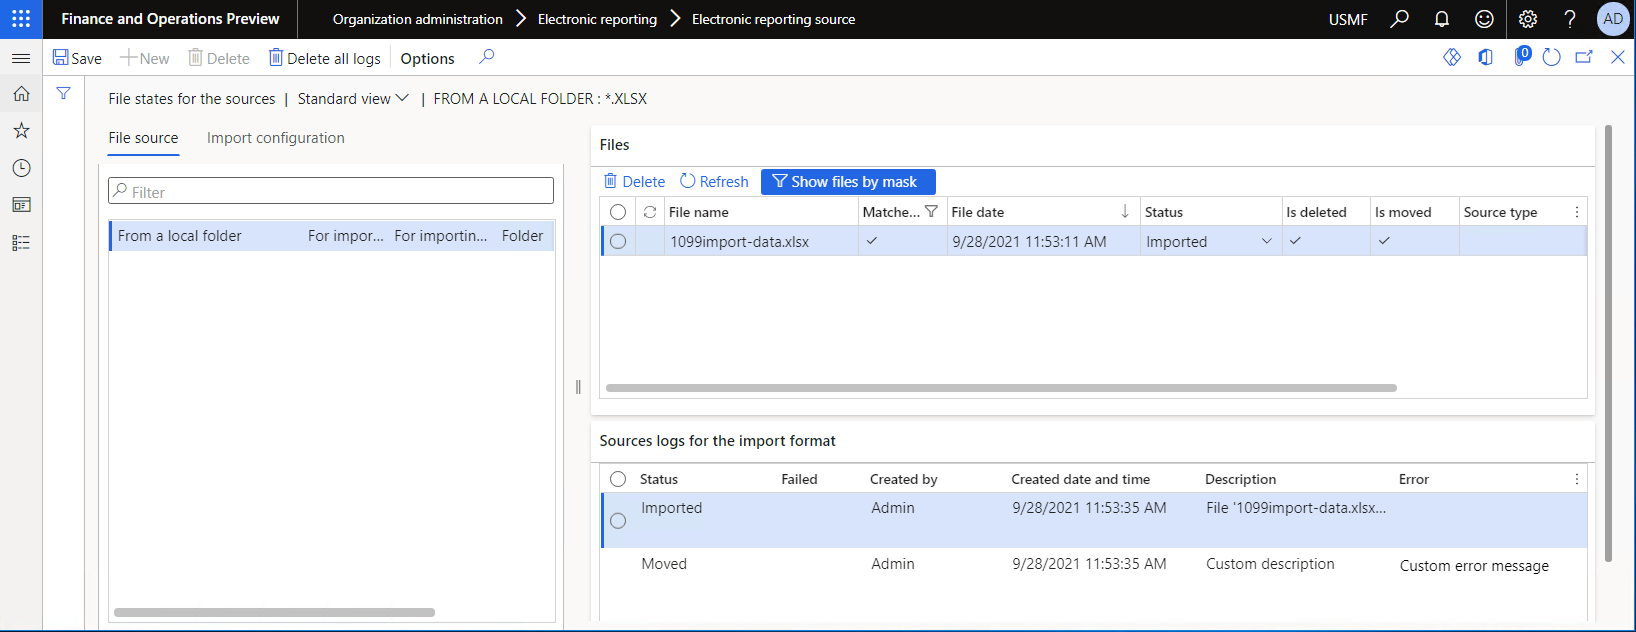
Task: Open Files grid column options ellipsis
Action: 1577,212
